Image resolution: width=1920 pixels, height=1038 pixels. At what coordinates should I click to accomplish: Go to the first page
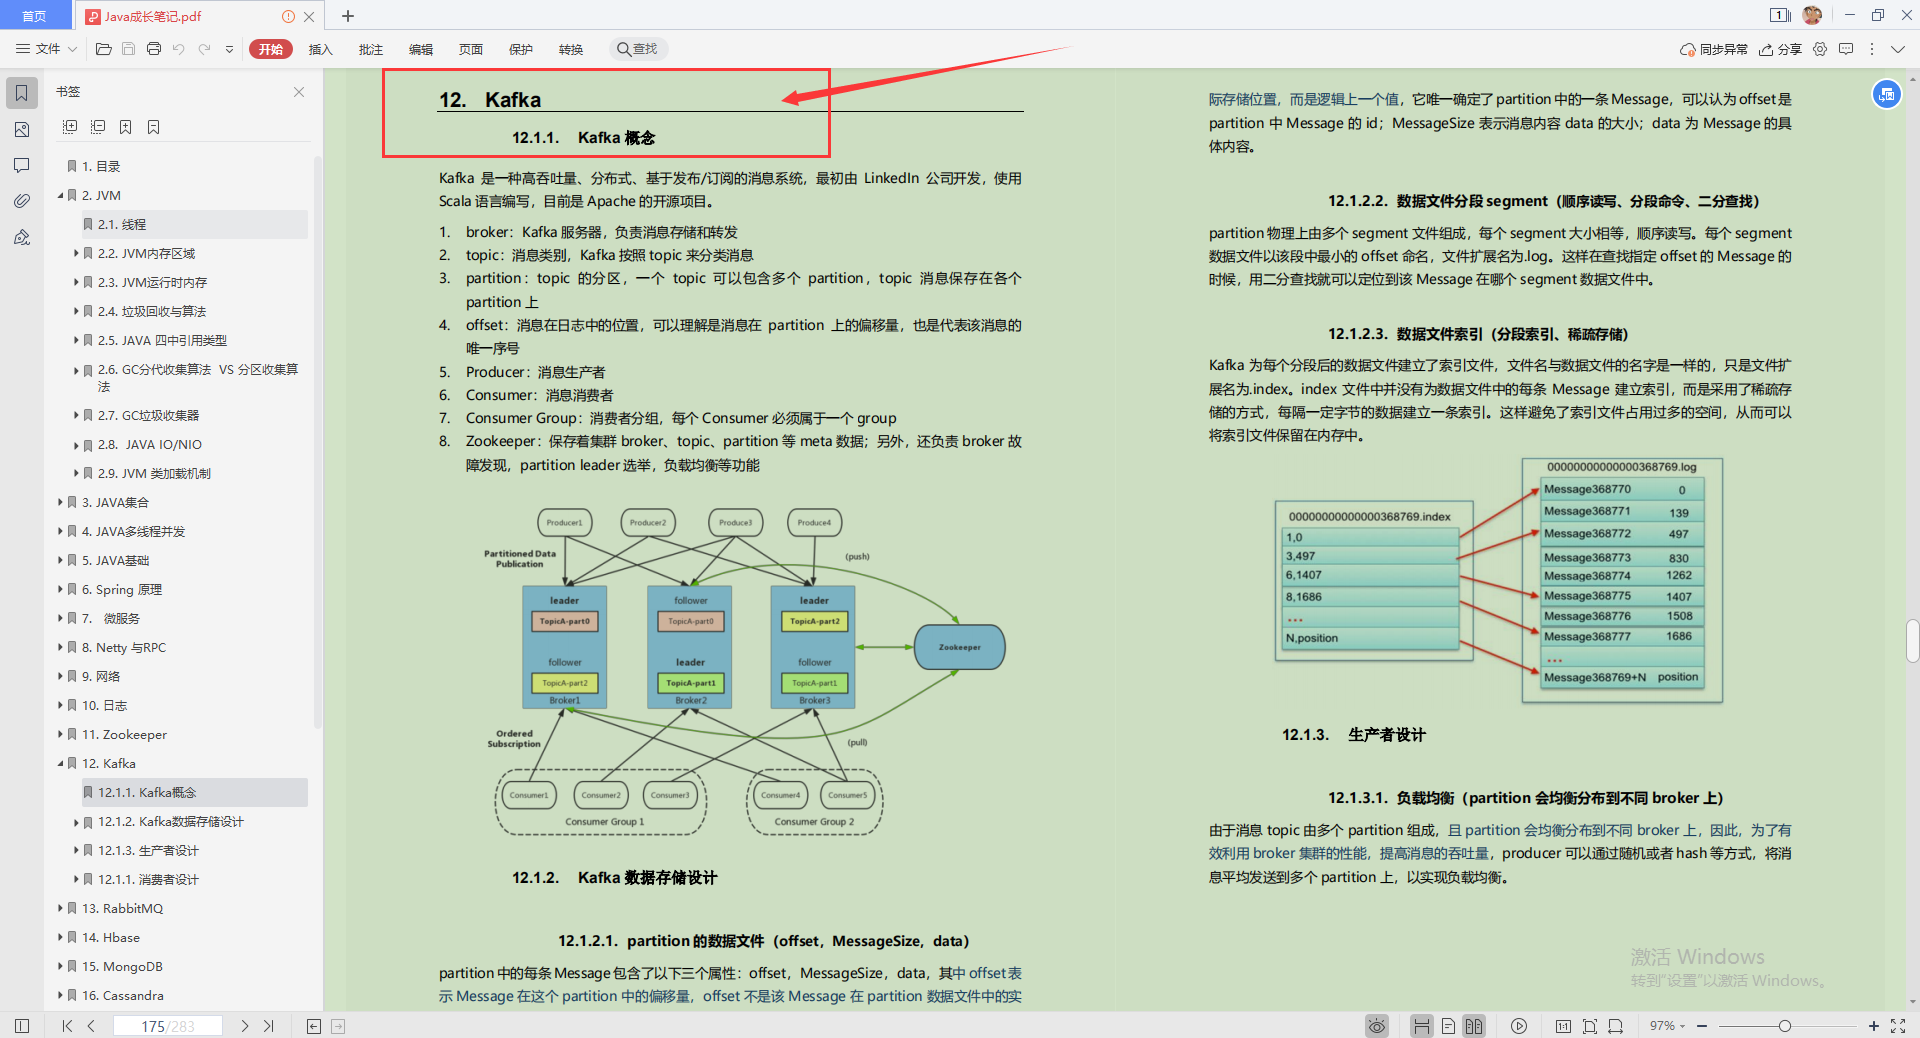coord(67,1026)
